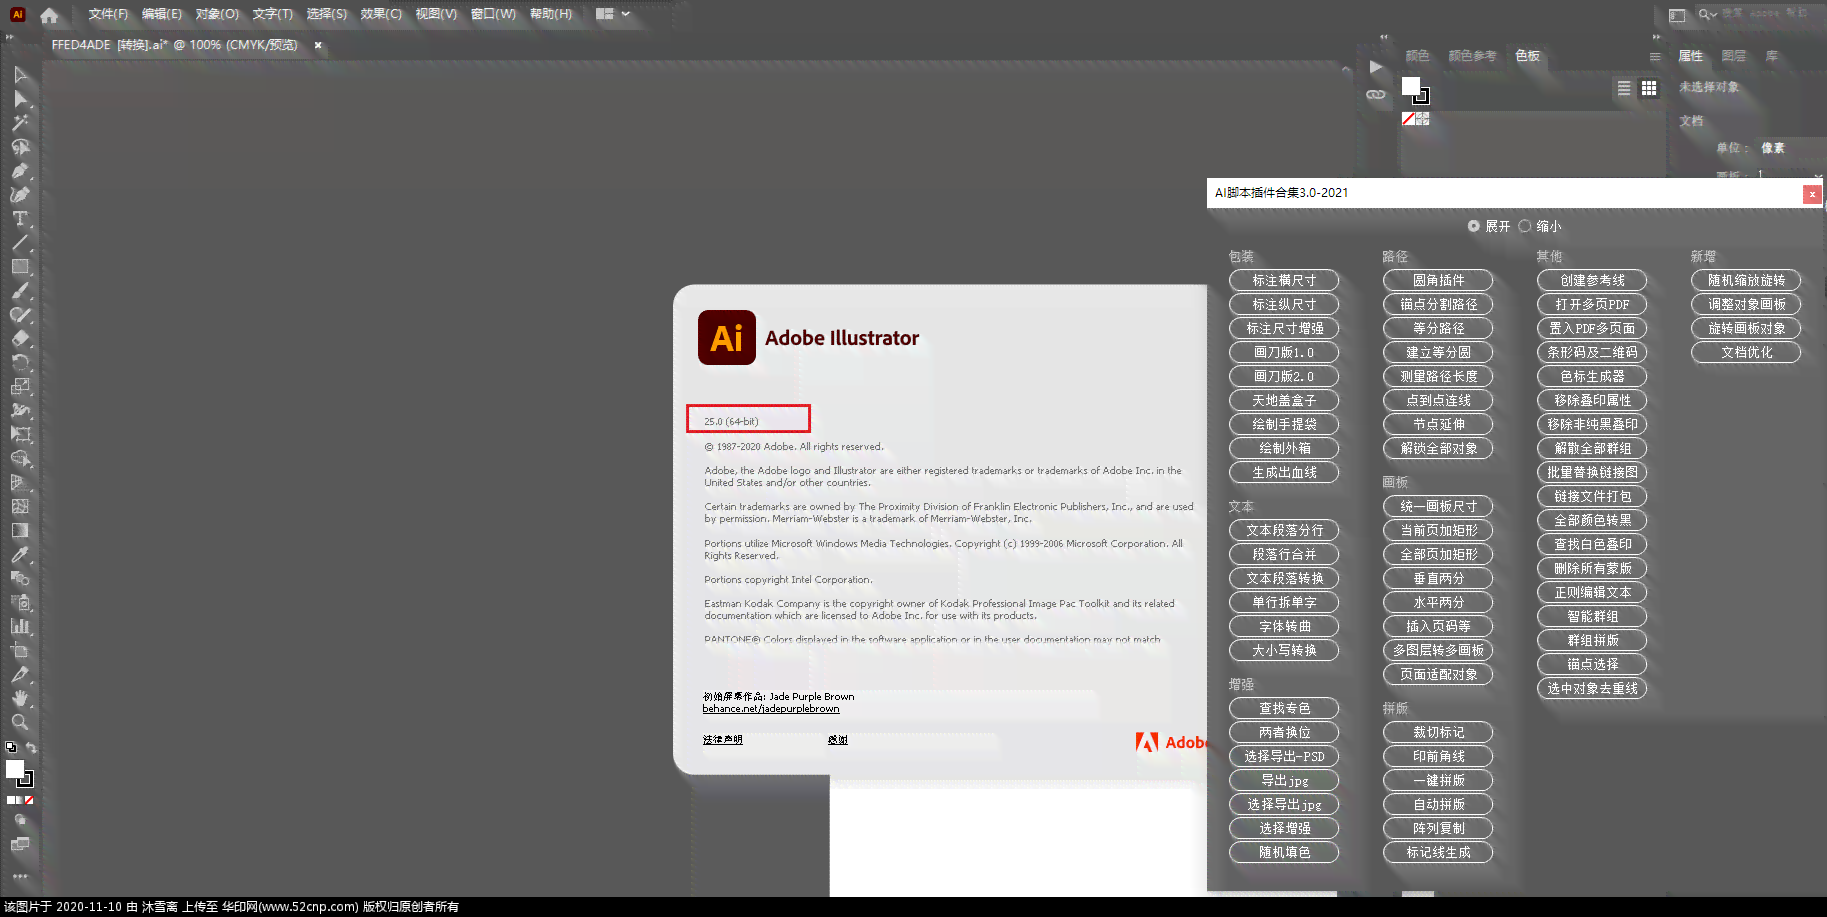The image size is (1827, 917).
Task: Open the 窗口(W) menu
Action: click(493, 14)
